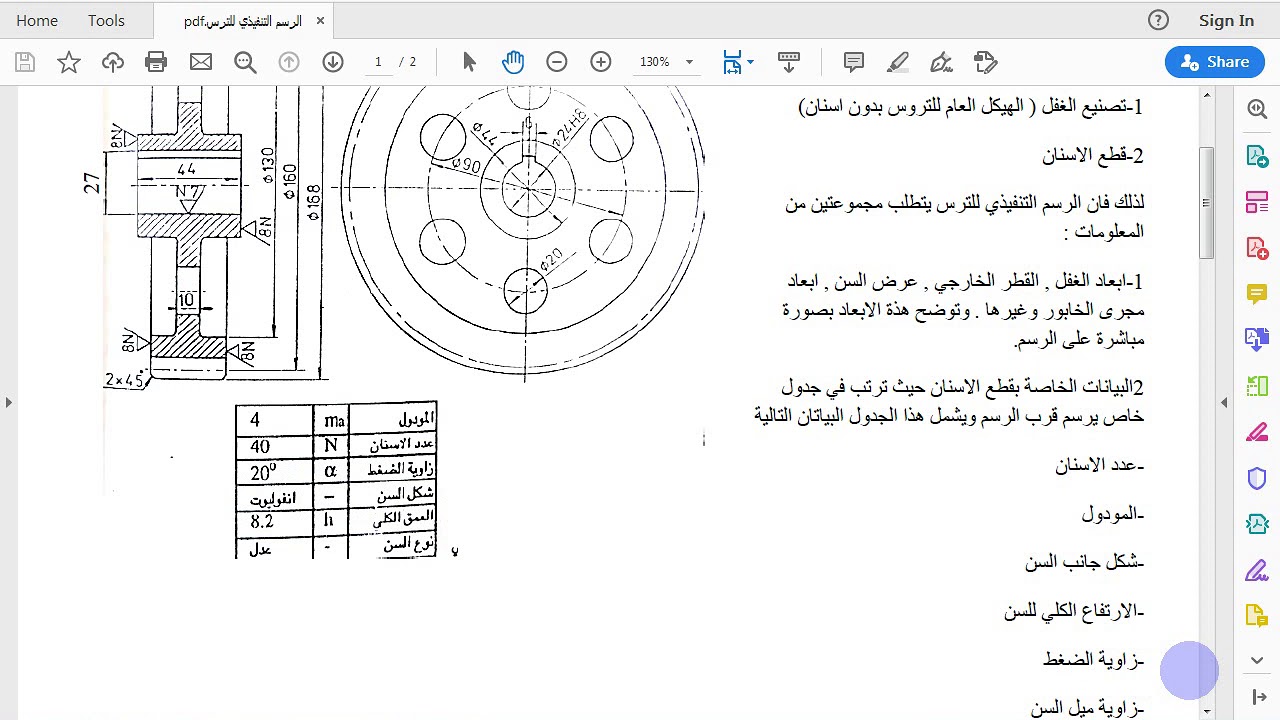Click the scrollbar down arrow

pyautogui.click(x=1207, y=711)
